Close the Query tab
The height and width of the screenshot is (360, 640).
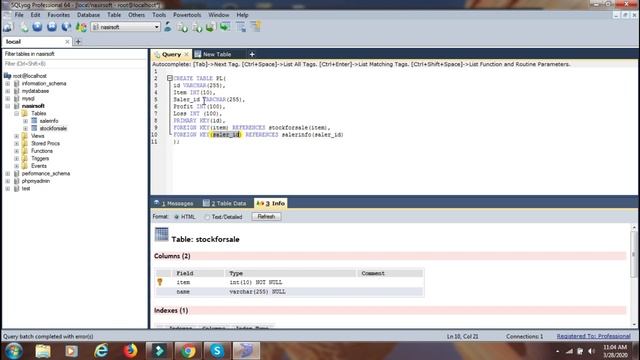[x=187, y=54]
